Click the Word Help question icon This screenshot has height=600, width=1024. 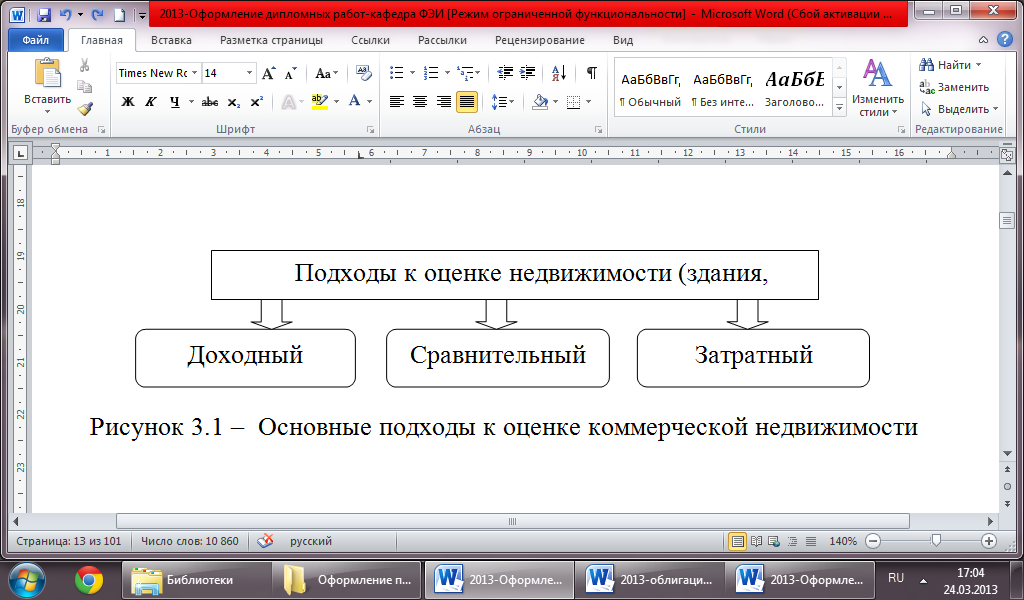coord(1005,40)
